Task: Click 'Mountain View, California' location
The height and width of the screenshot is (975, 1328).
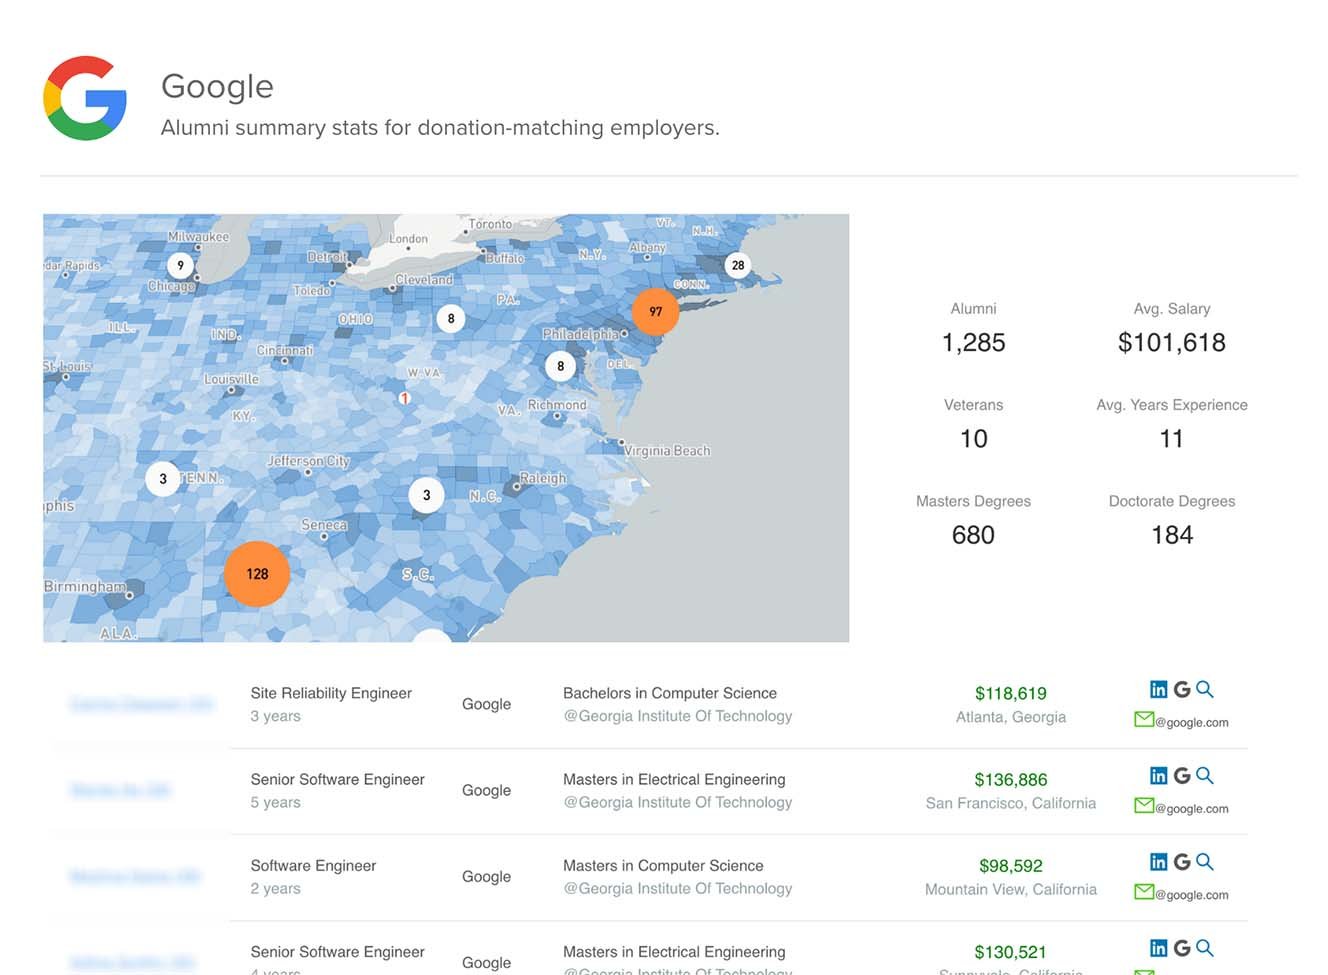Action: pyautogui.click(x=1011, y=889)
